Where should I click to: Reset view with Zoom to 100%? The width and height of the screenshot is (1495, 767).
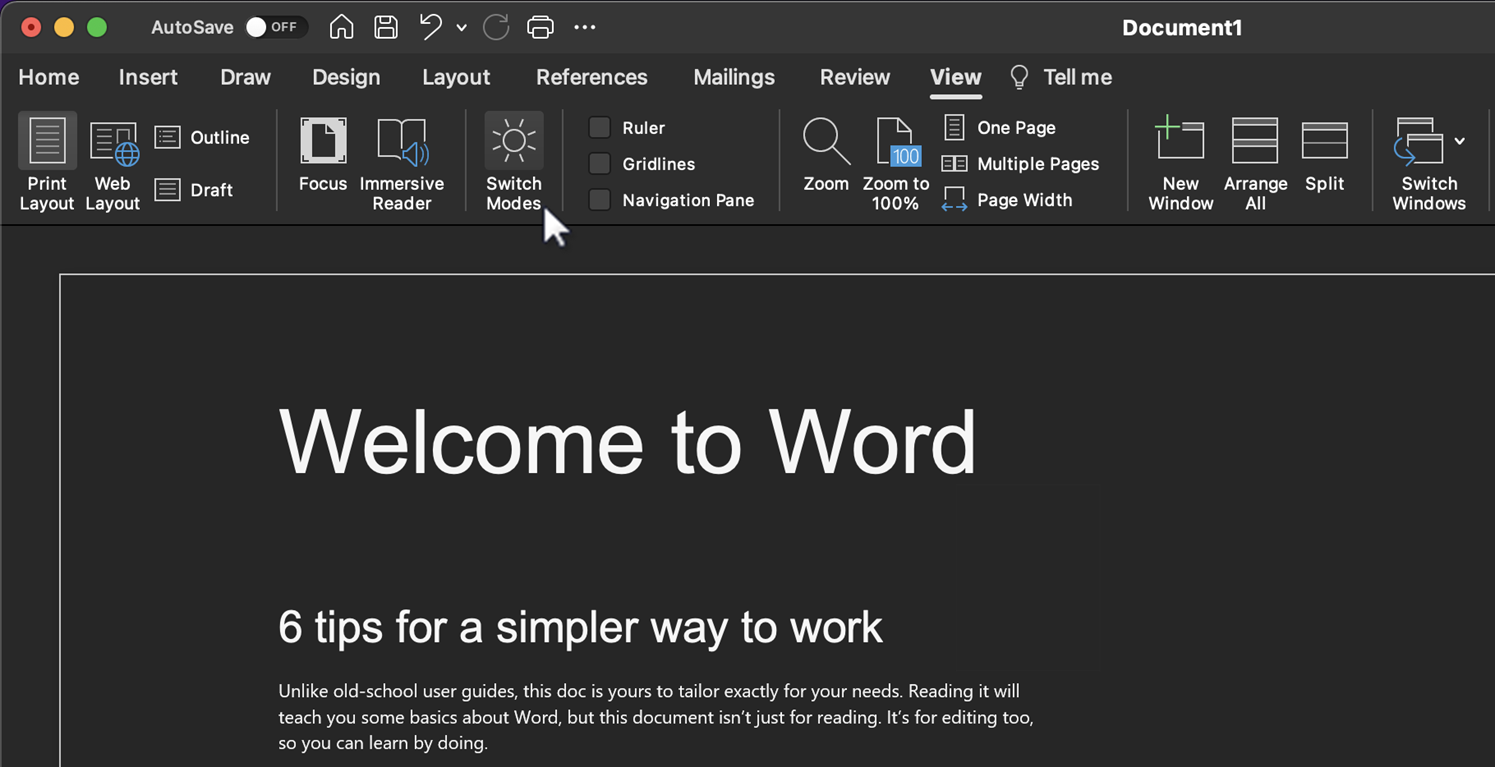tap(896, 143)
